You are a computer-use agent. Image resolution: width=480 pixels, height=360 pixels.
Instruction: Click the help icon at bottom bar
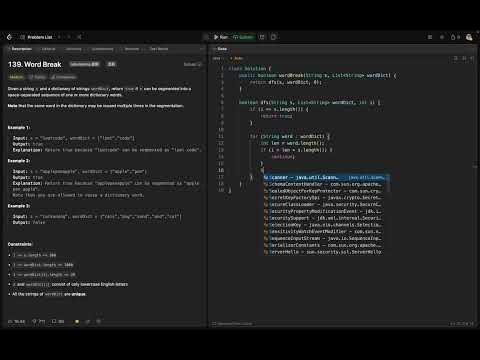coord(99,321)
